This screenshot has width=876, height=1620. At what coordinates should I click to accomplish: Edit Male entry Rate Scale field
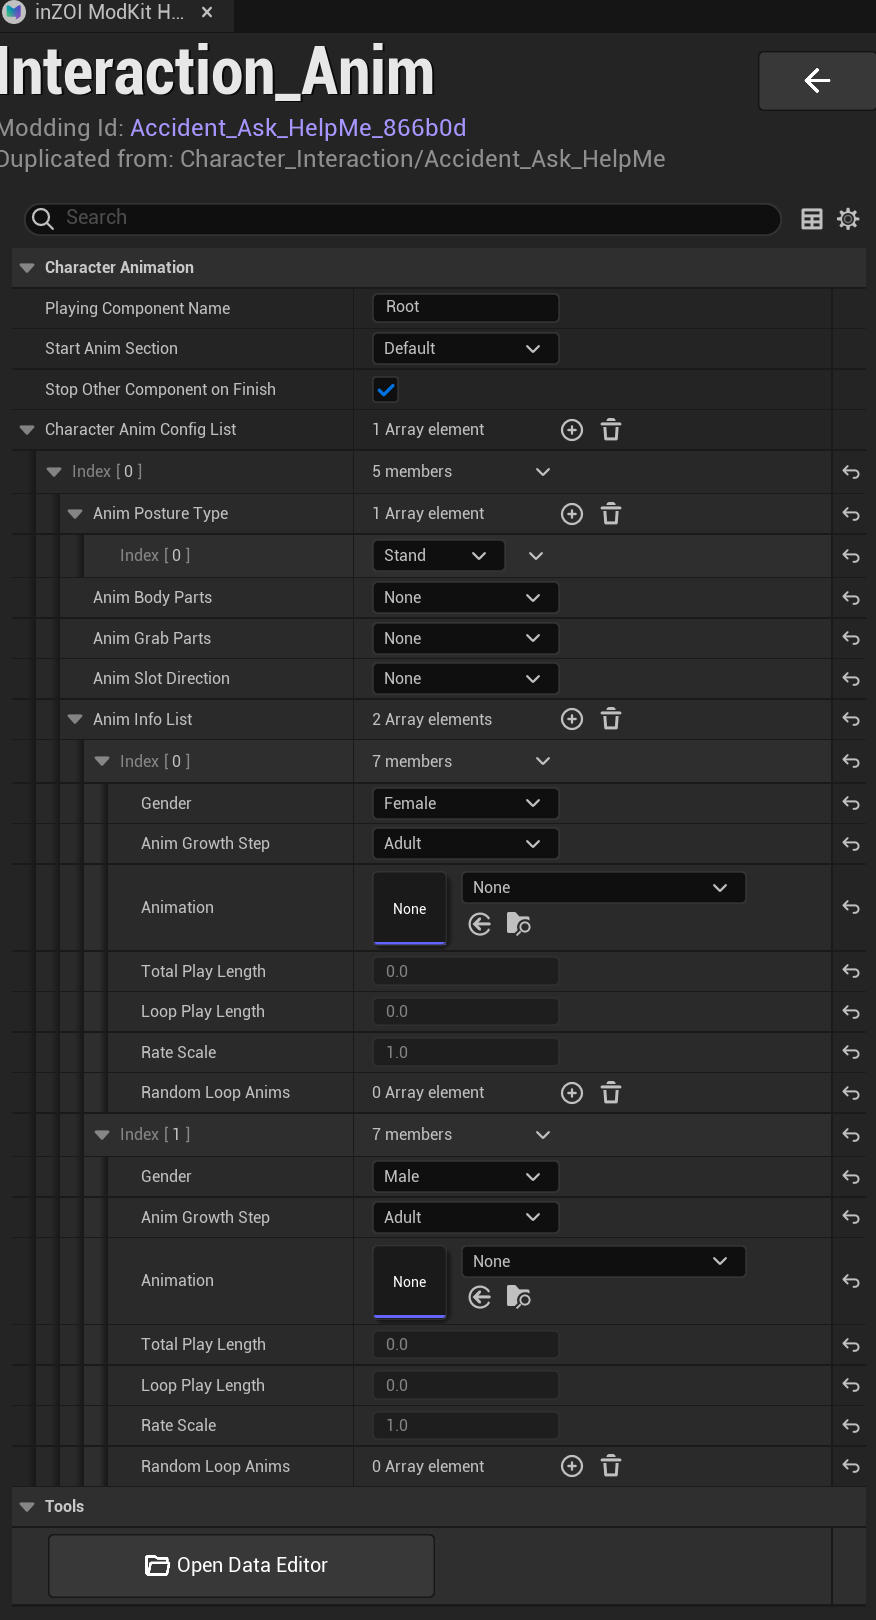point(465,1425)
